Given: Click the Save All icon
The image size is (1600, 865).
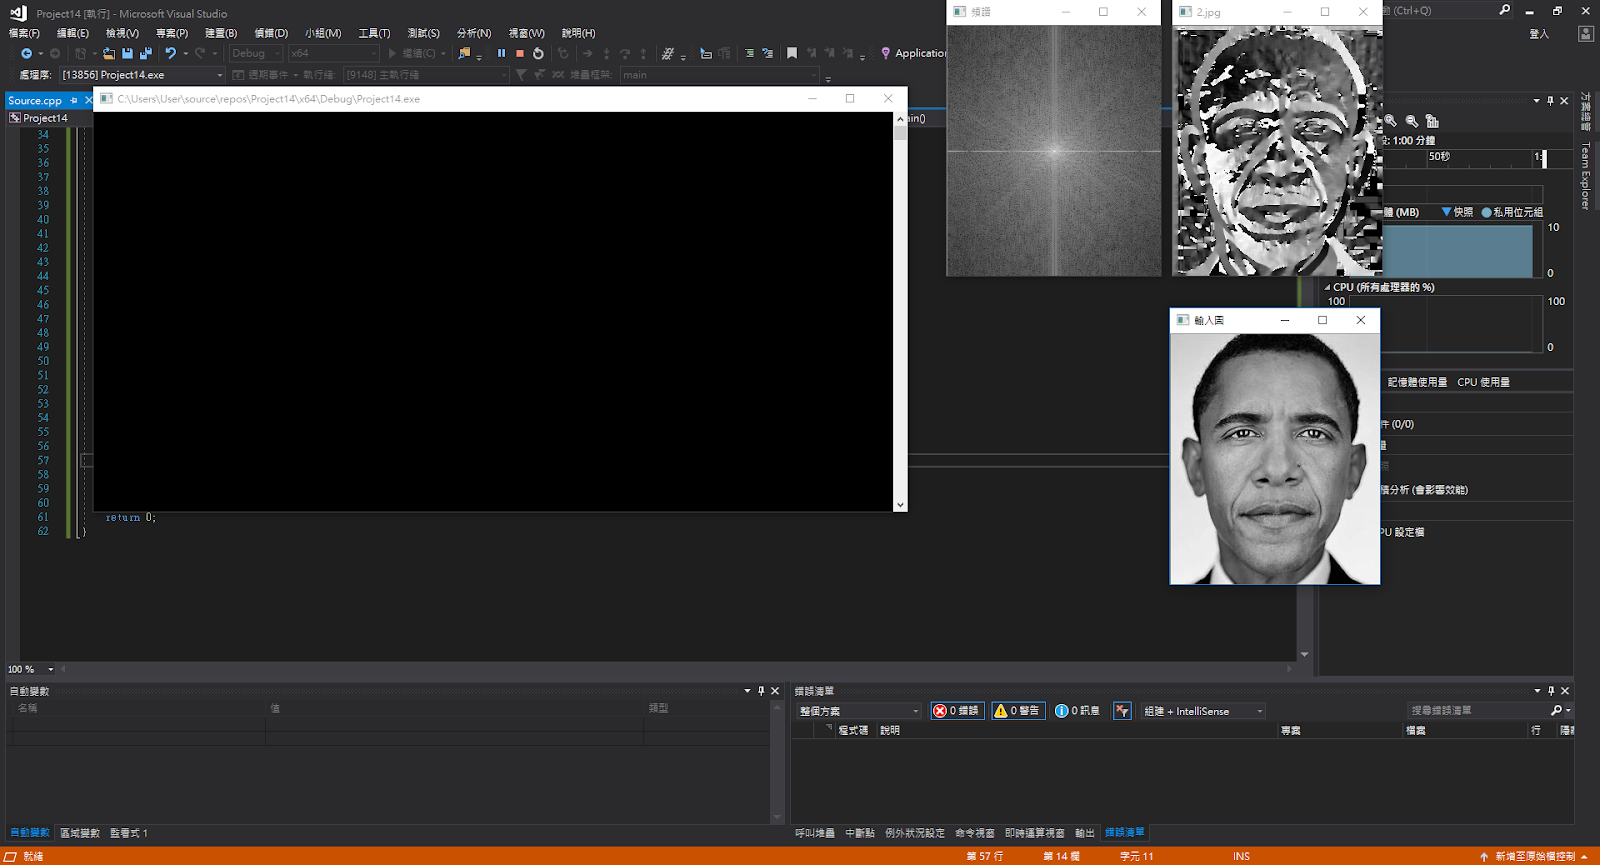Looking at the screenshot, I should tap(146, 53).
